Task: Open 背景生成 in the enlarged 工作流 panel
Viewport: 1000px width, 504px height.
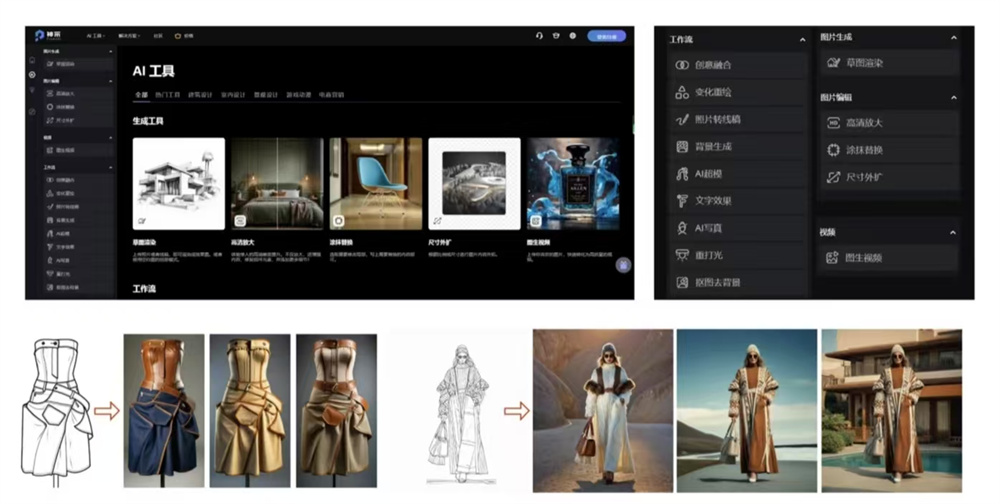Action: click(x=739, y=147)
